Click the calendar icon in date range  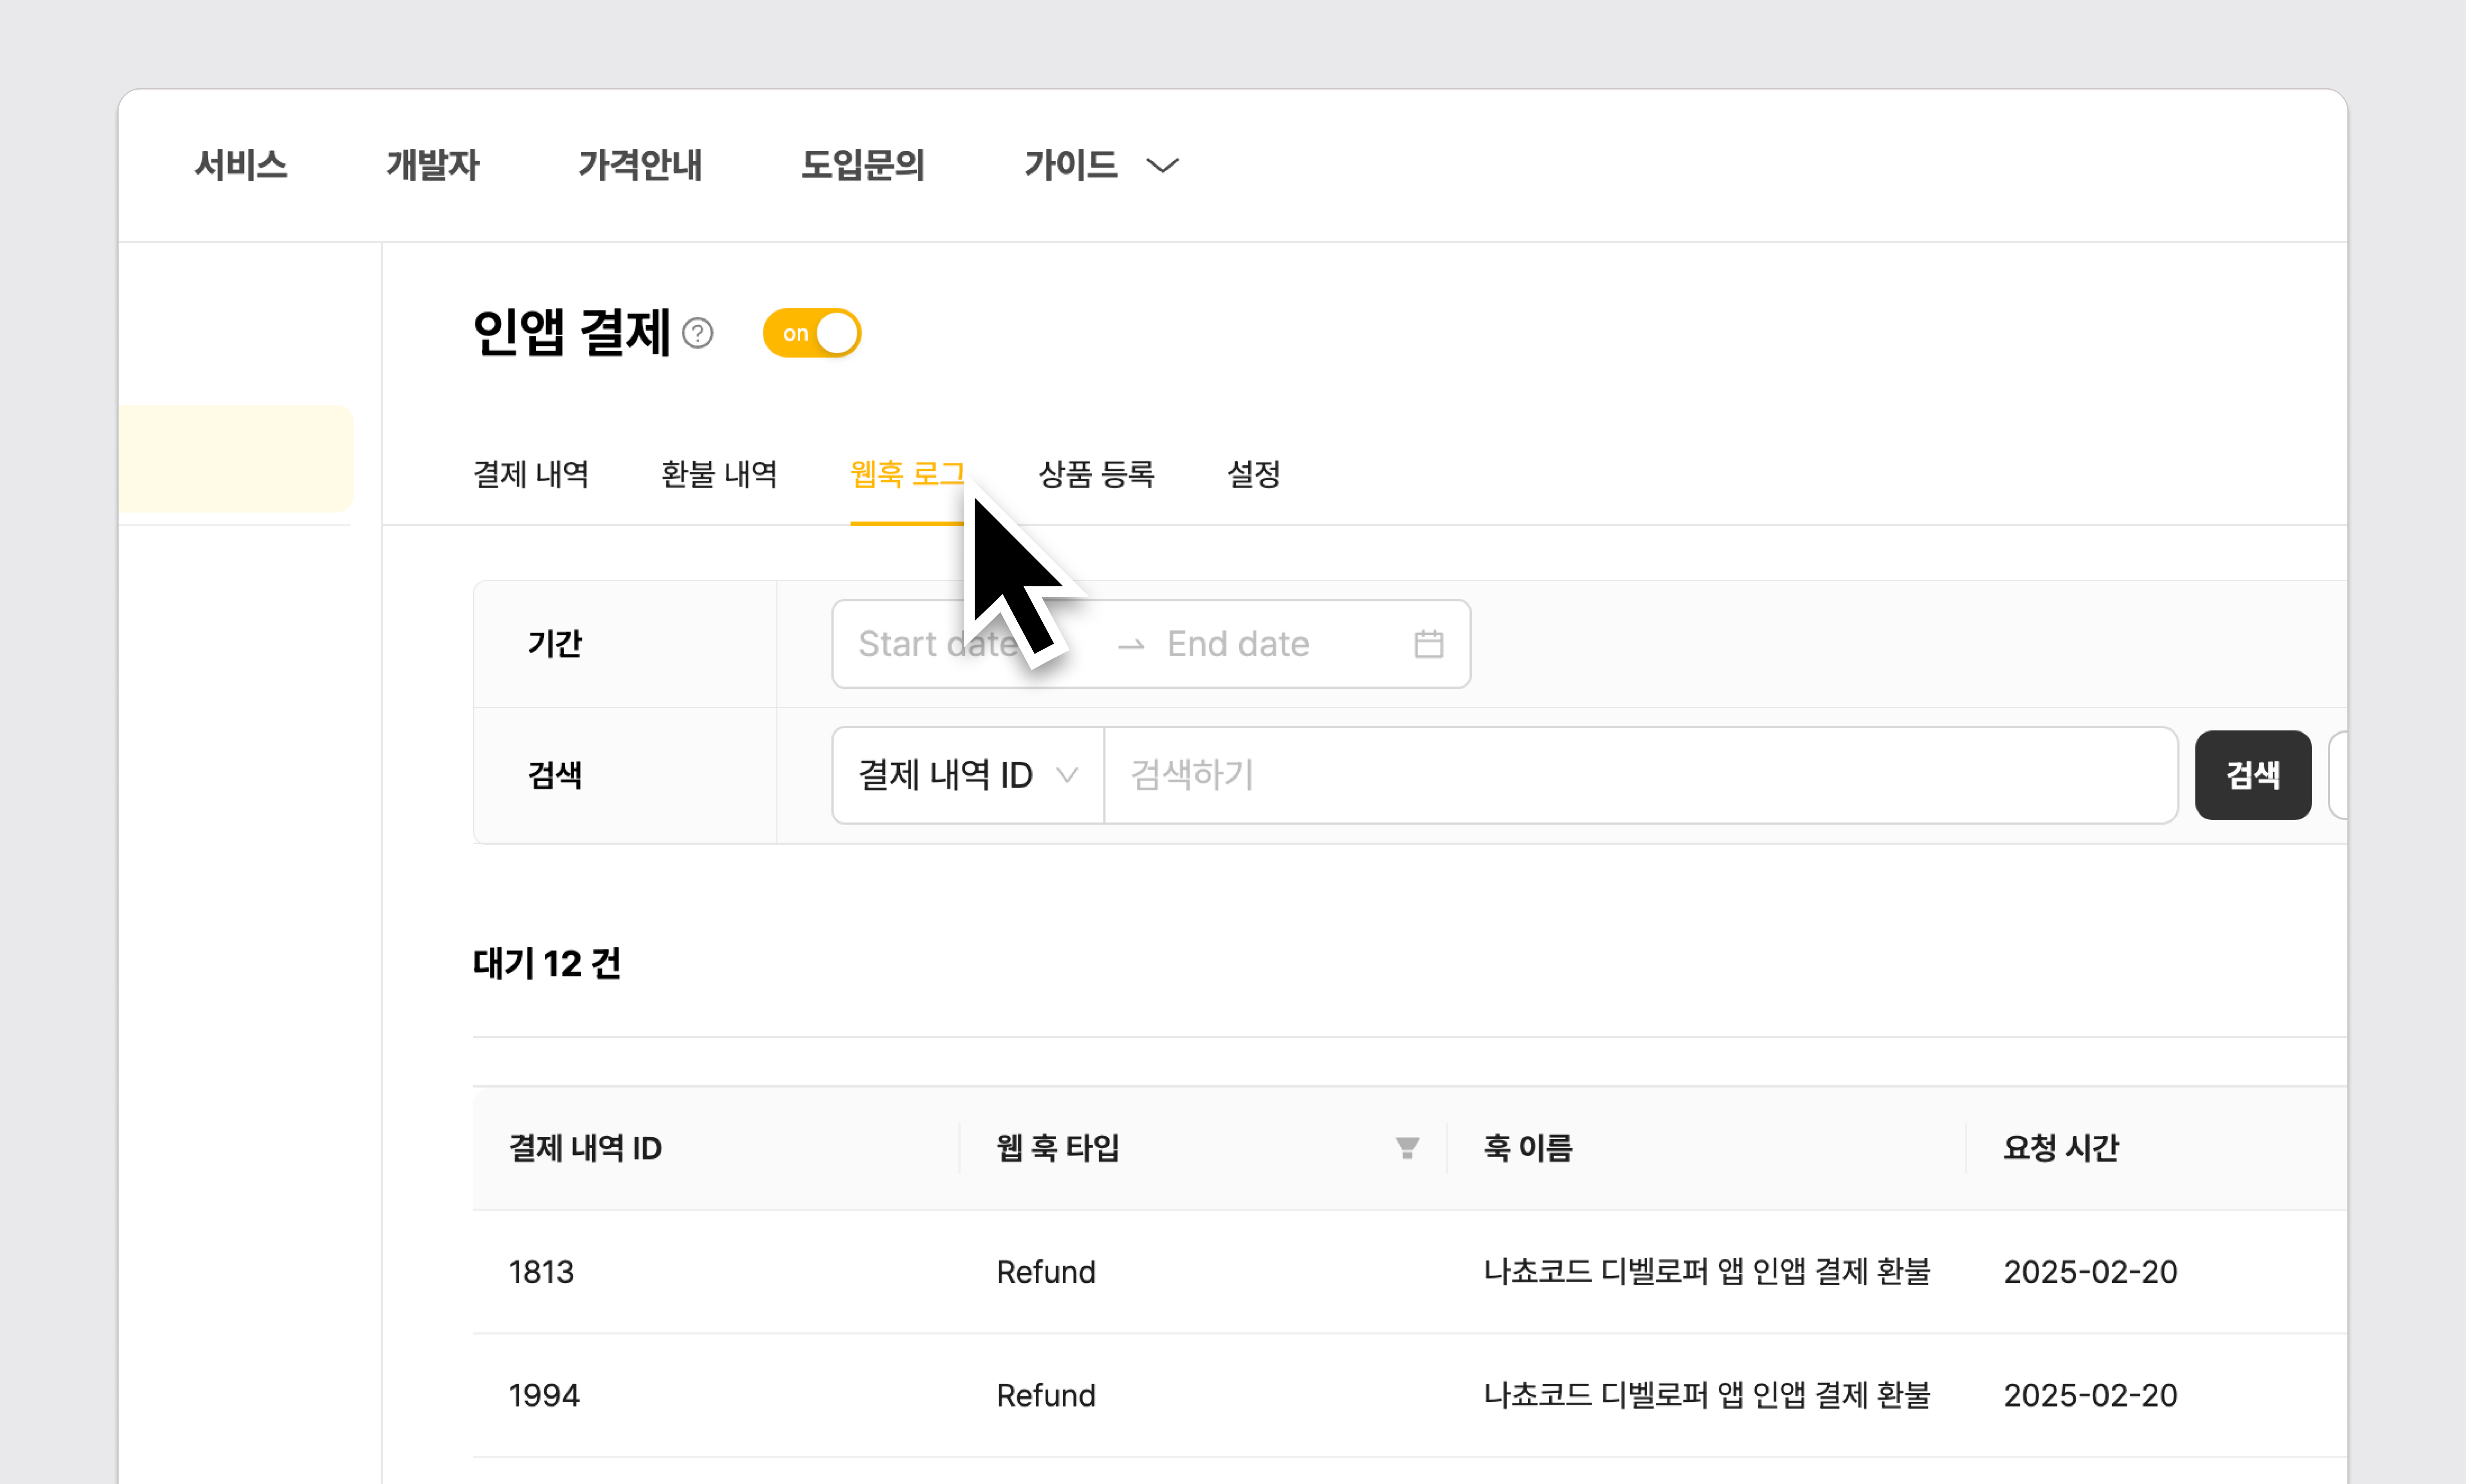(x=1428, y=644)
